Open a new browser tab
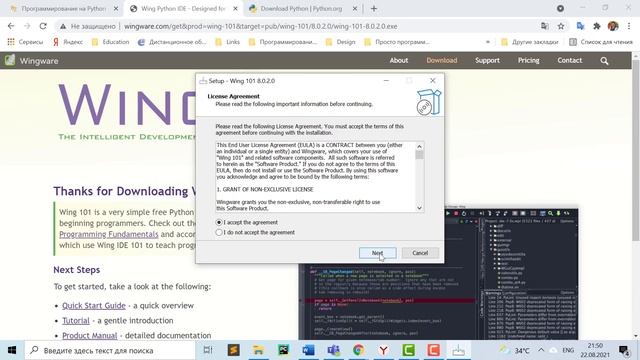The width and height of the screenshot is (640, 360). coord(374,9)
